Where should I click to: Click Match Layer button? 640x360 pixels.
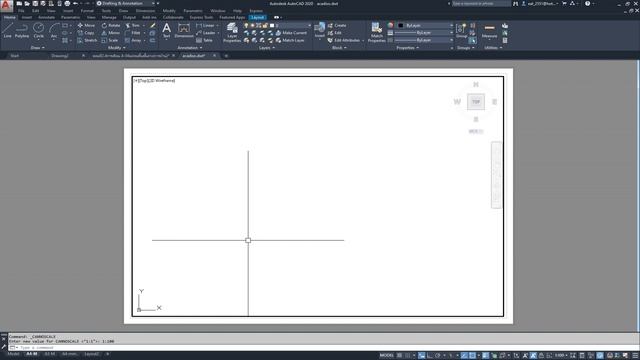coord(290,40)
